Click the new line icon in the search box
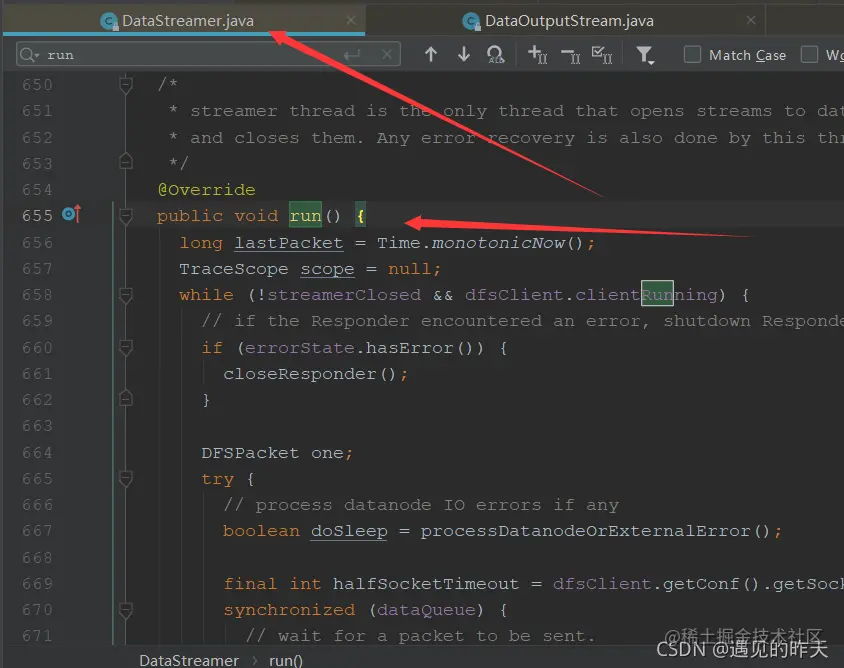Image resolution: width=844 pixels, height=668 pixels. pyautogui.click(x=352, y=54)
